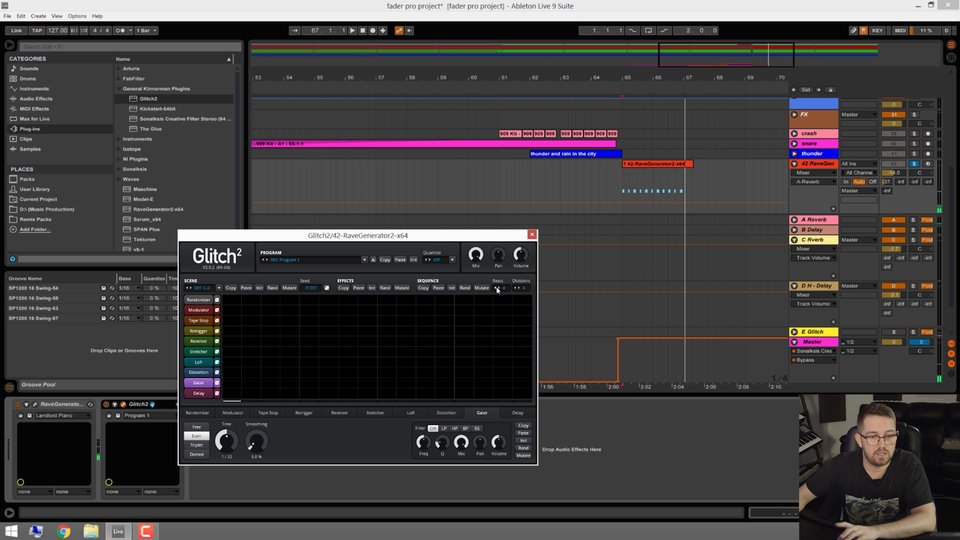Screen dimensions: 960x540
Task: Select the Lofi lane button in Glitch2
Action: 198,362
